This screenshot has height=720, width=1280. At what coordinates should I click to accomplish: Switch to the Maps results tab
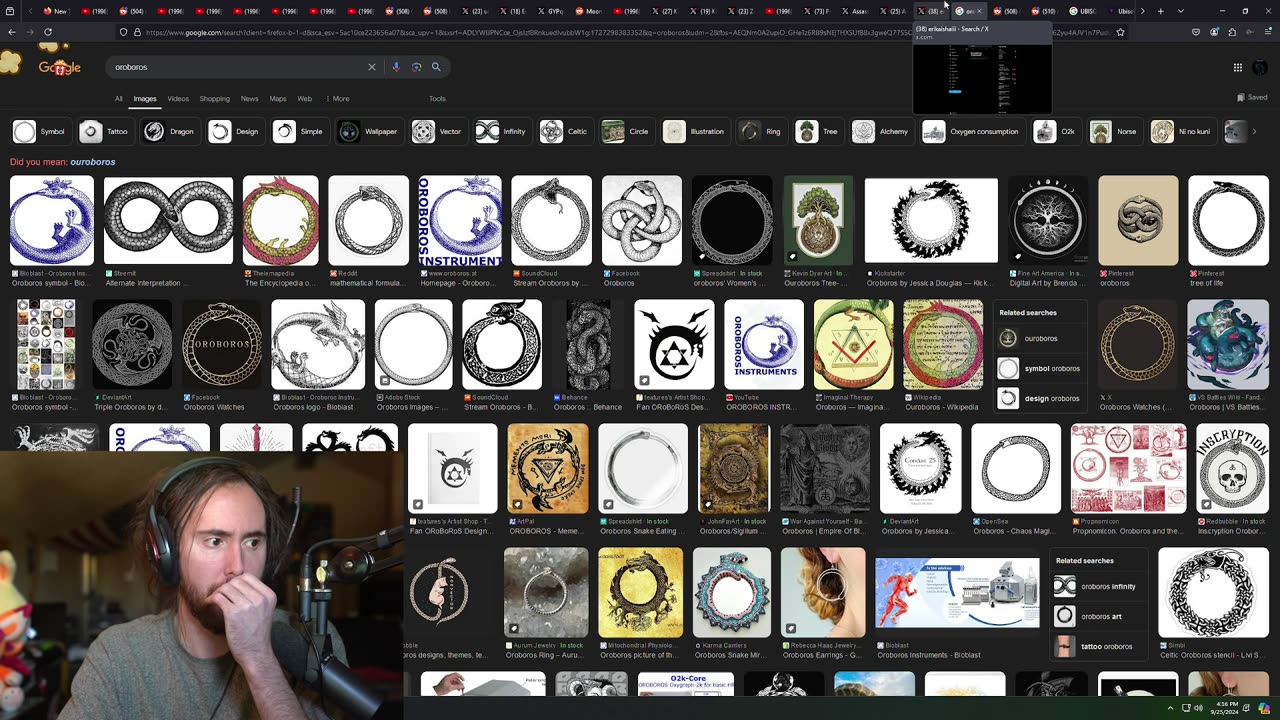tap(277, 98)
